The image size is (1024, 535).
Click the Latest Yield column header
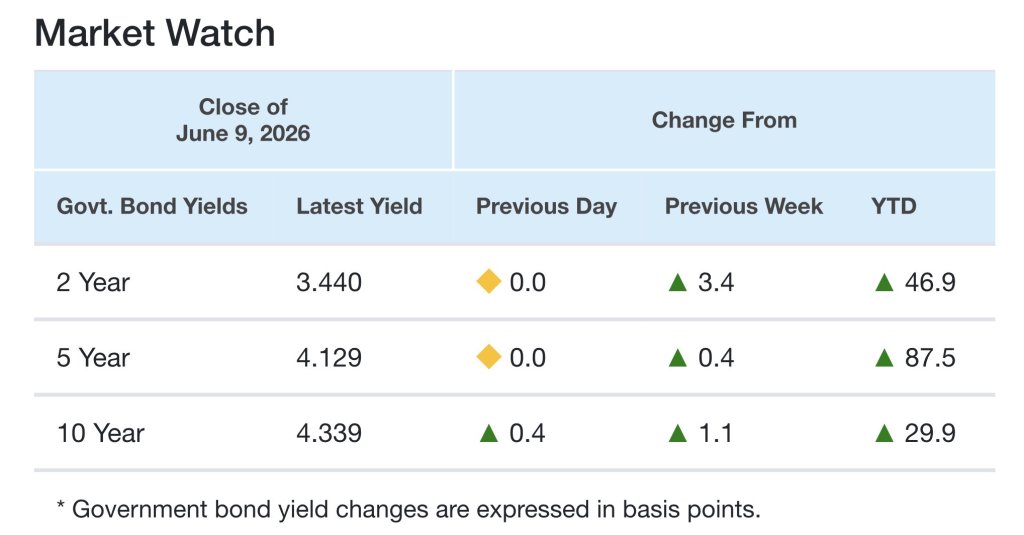359,206
